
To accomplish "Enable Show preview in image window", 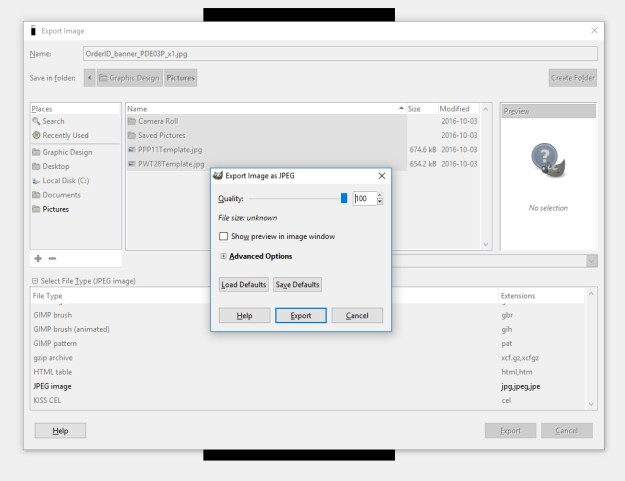I will coord(224,236).
